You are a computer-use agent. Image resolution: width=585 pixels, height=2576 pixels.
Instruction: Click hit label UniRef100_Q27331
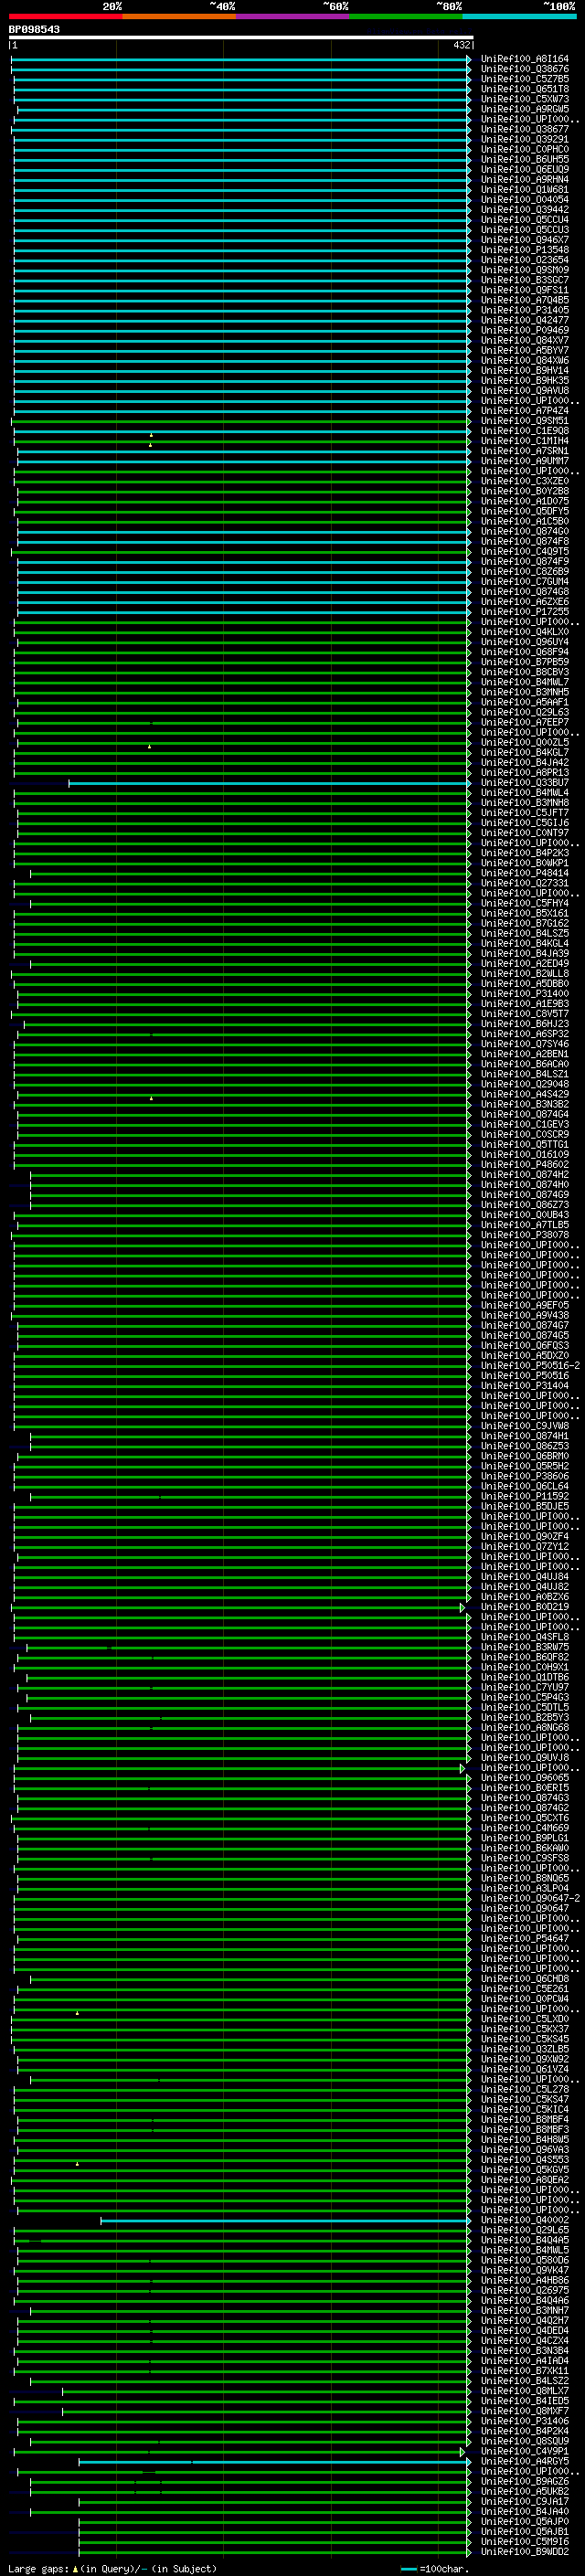click(524, 883)
